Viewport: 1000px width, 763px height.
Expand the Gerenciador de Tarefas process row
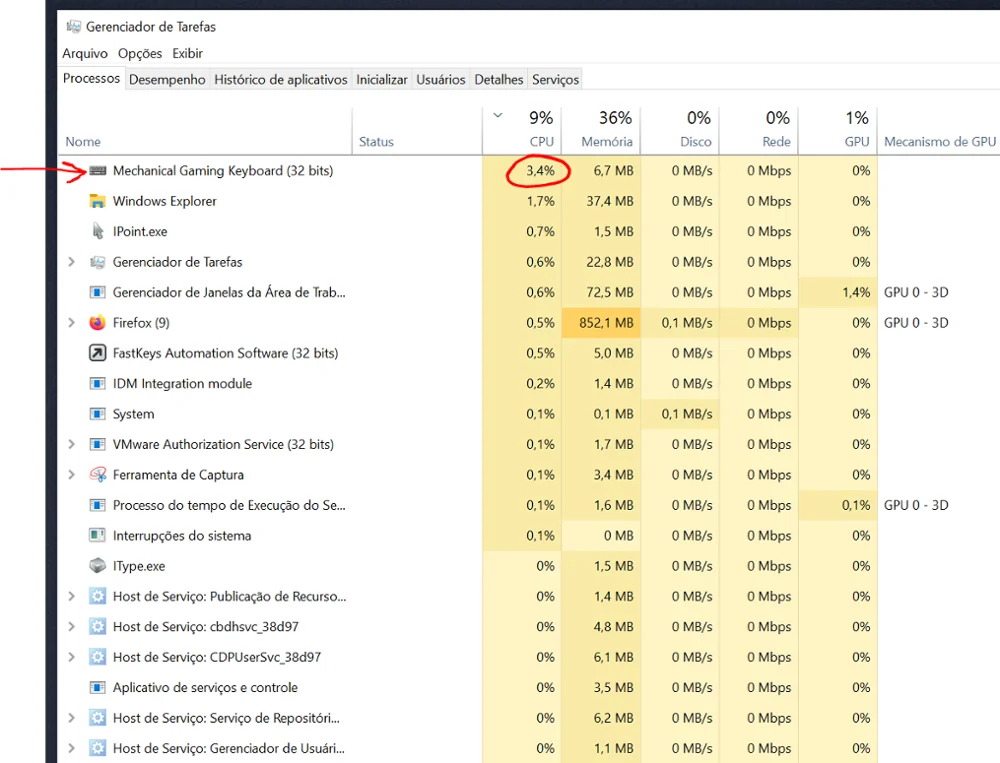pyautogui.click(x=71, y=262)
